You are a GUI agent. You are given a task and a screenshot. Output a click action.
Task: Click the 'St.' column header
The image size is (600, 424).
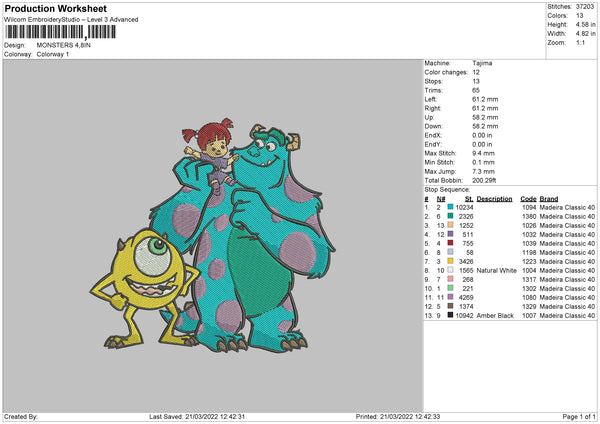click(x=469, y=199)
